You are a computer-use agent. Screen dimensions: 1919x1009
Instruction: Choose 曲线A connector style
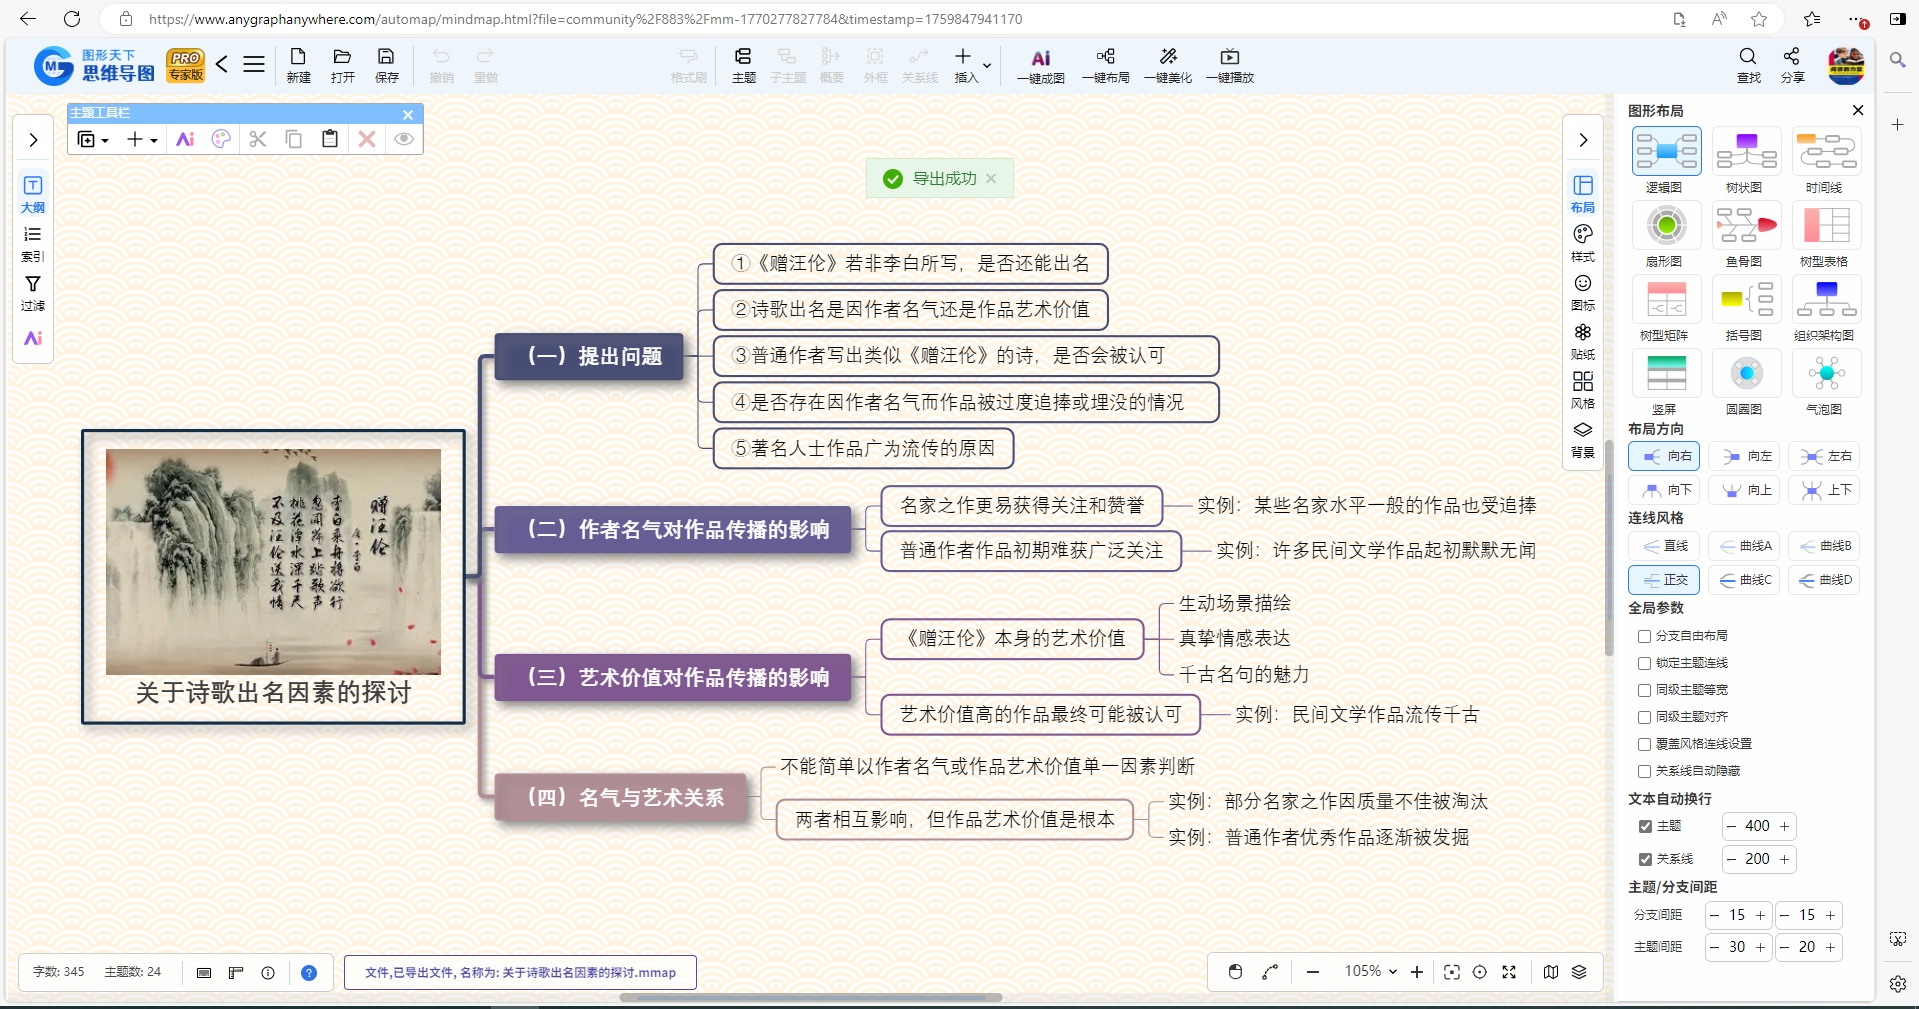[1745, 546]
